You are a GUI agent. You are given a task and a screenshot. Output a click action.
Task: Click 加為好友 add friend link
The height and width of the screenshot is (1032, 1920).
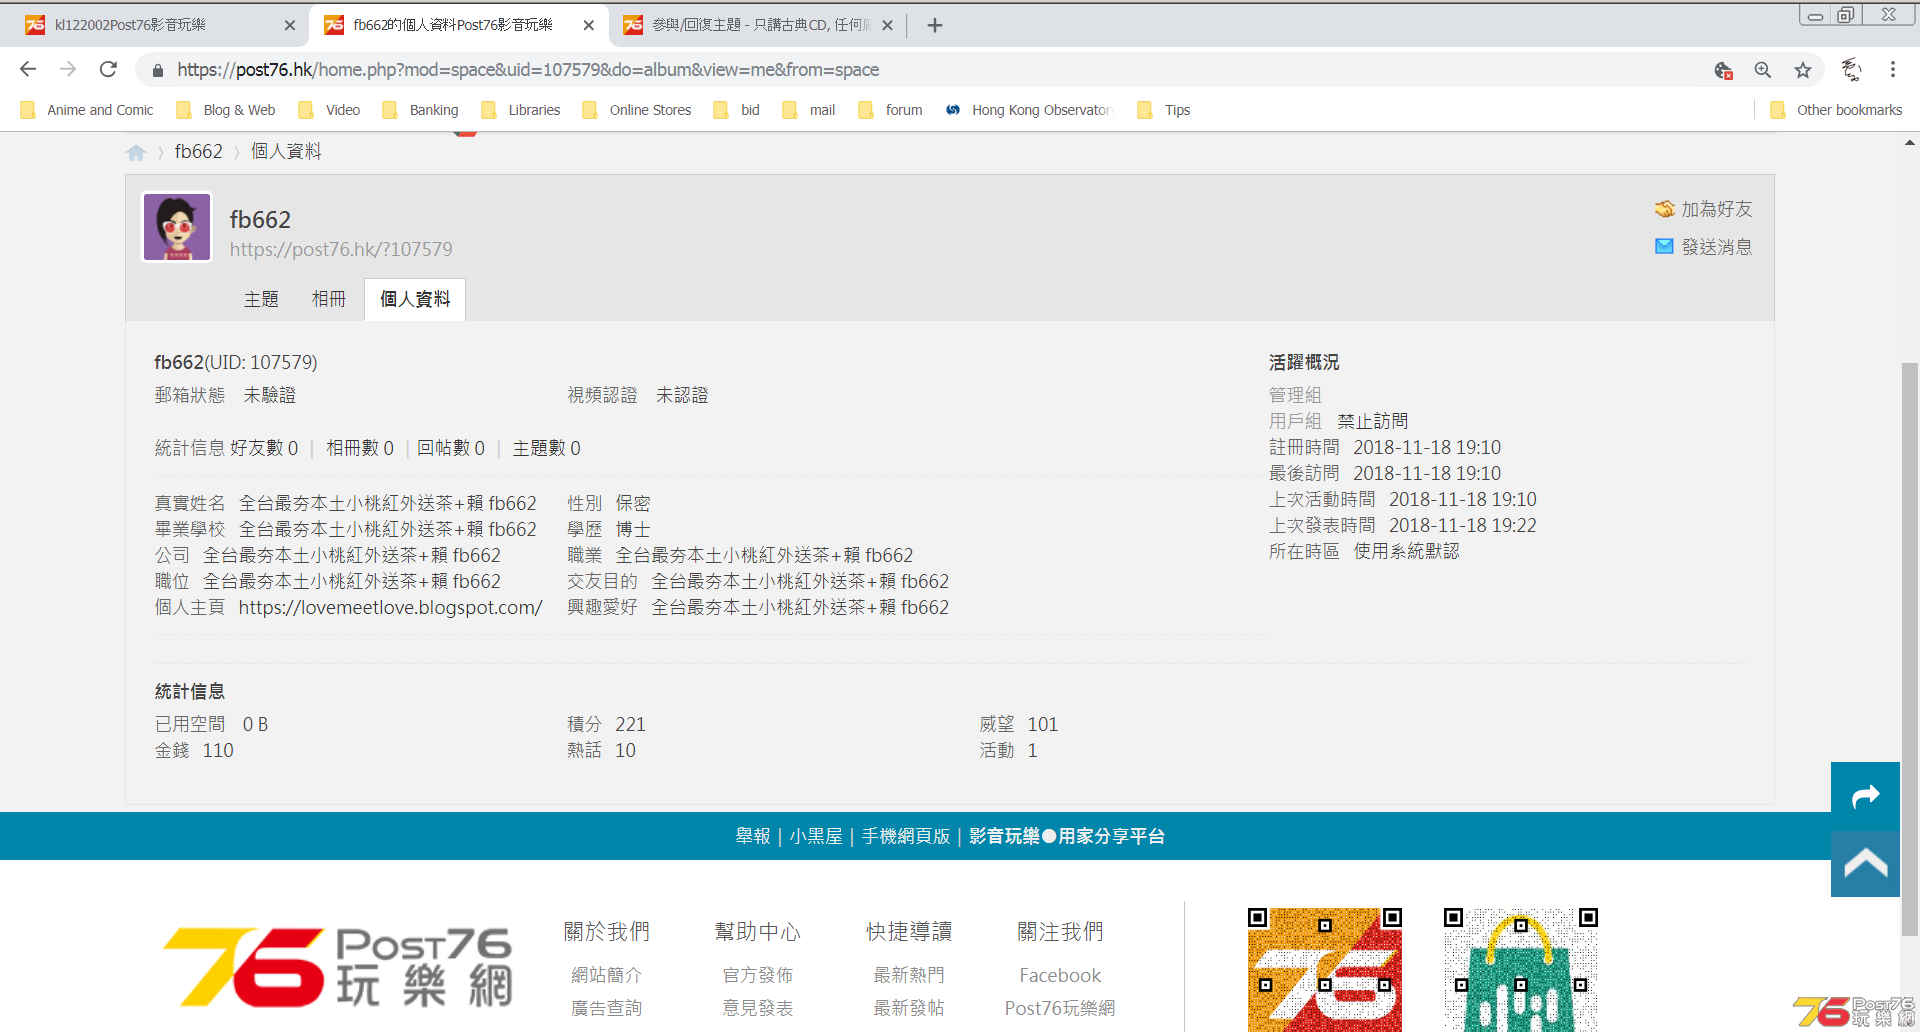[x=1716, y=209]
